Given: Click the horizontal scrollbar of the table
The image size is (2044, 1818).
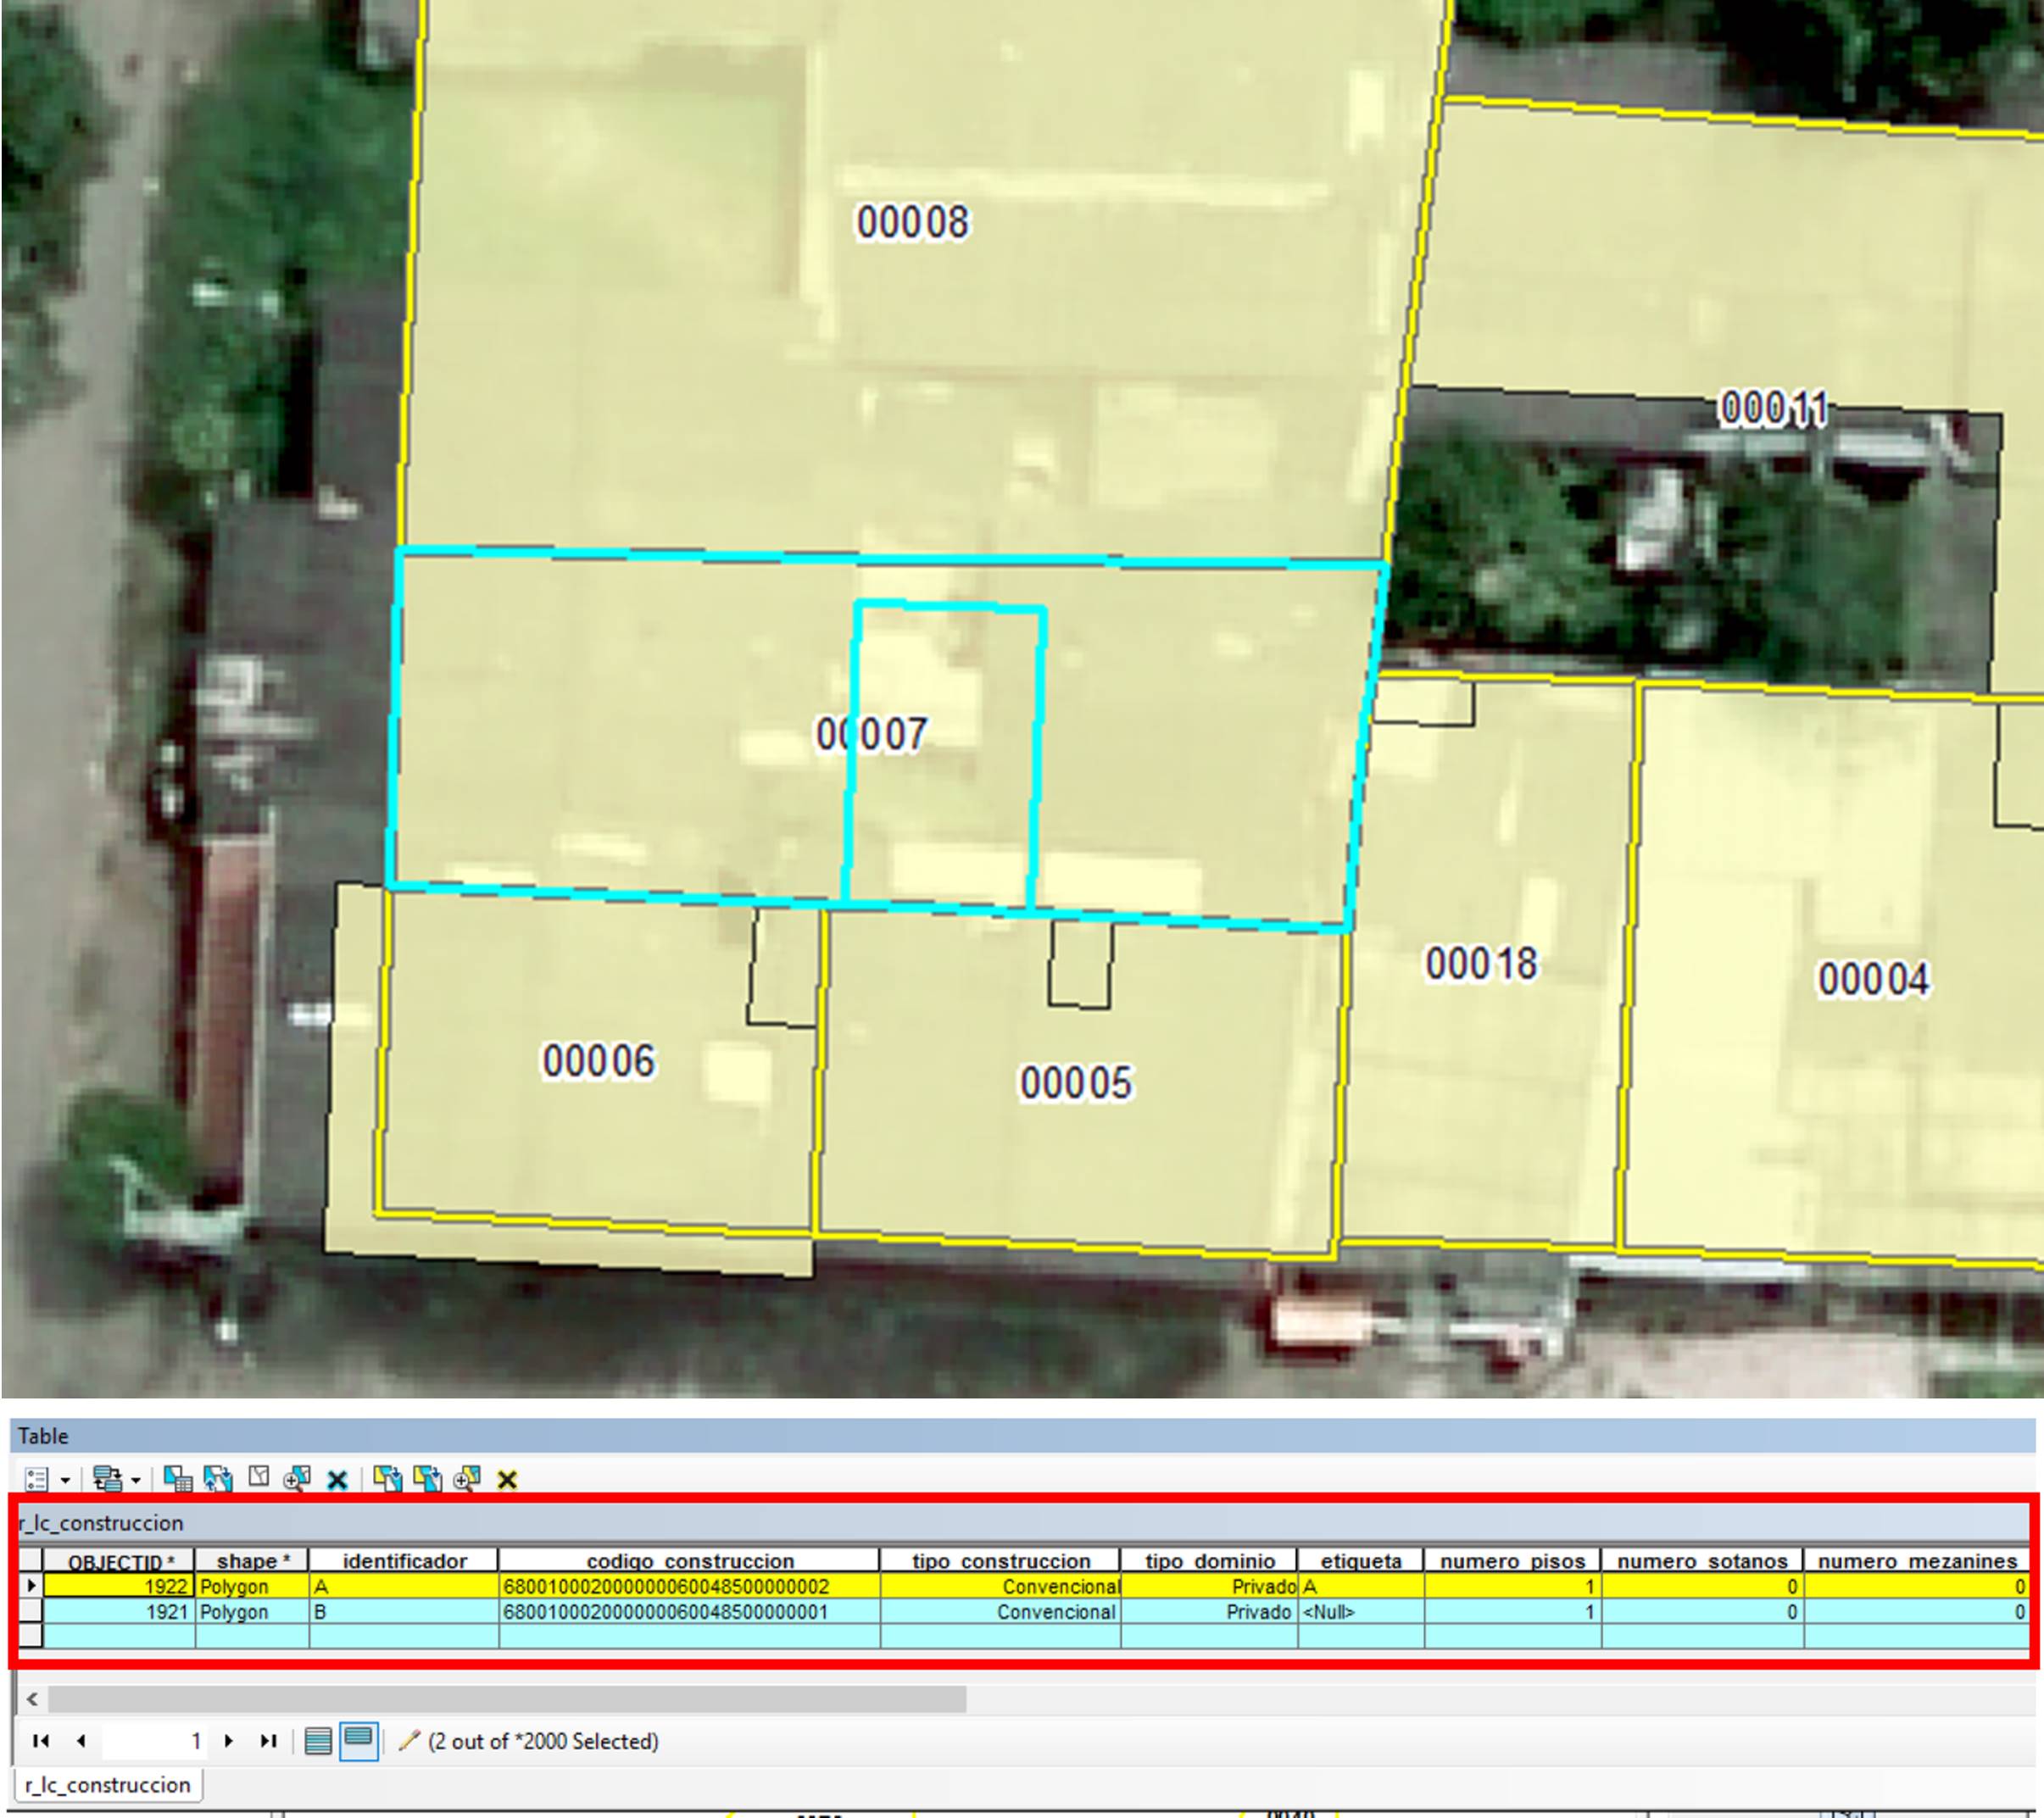Looking at the screenshot, I should [506, 1699].
